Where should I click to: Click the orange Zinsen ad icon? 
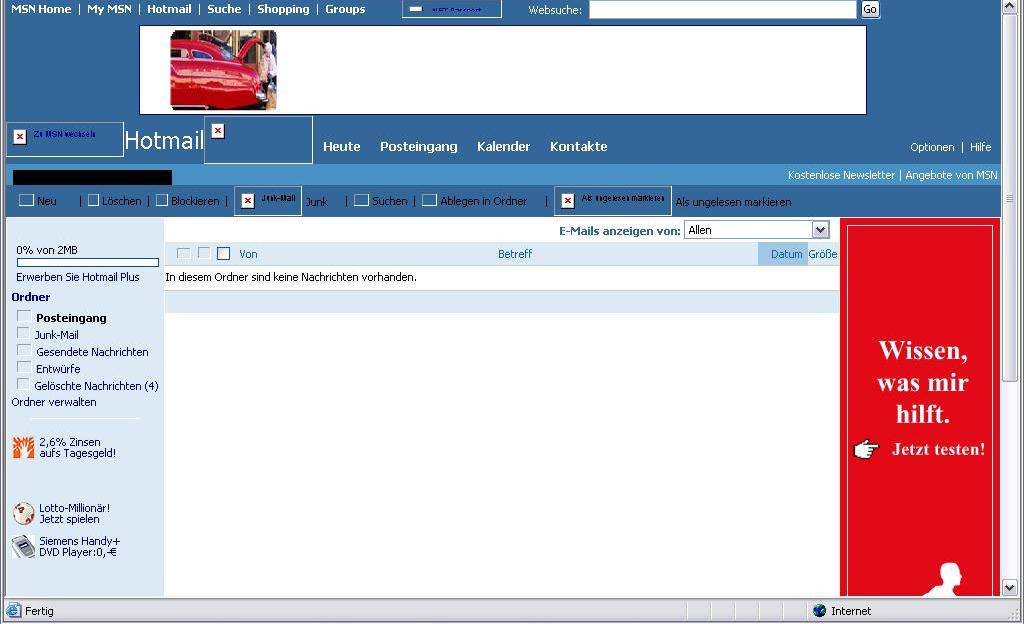(24, 448)
